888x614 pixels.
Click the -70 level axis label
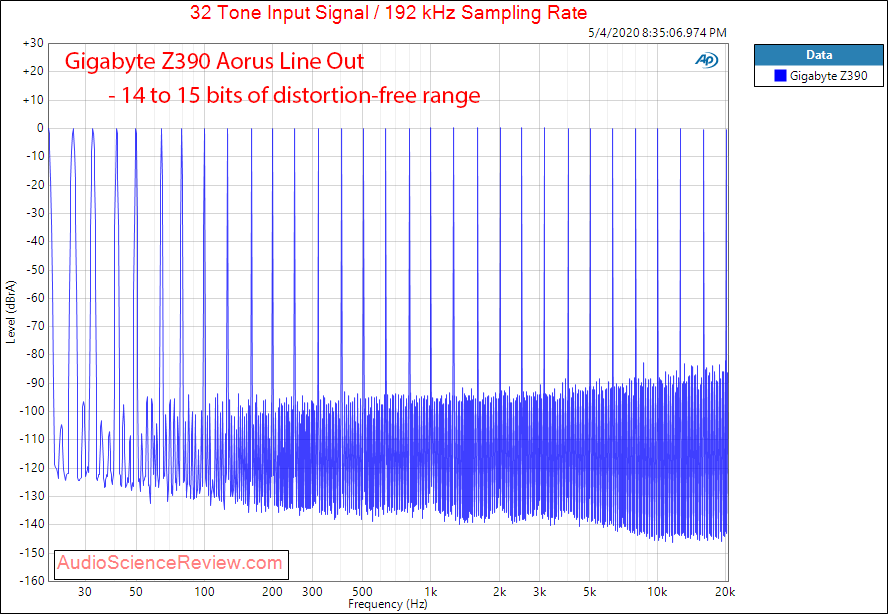(x=35, y=326)
